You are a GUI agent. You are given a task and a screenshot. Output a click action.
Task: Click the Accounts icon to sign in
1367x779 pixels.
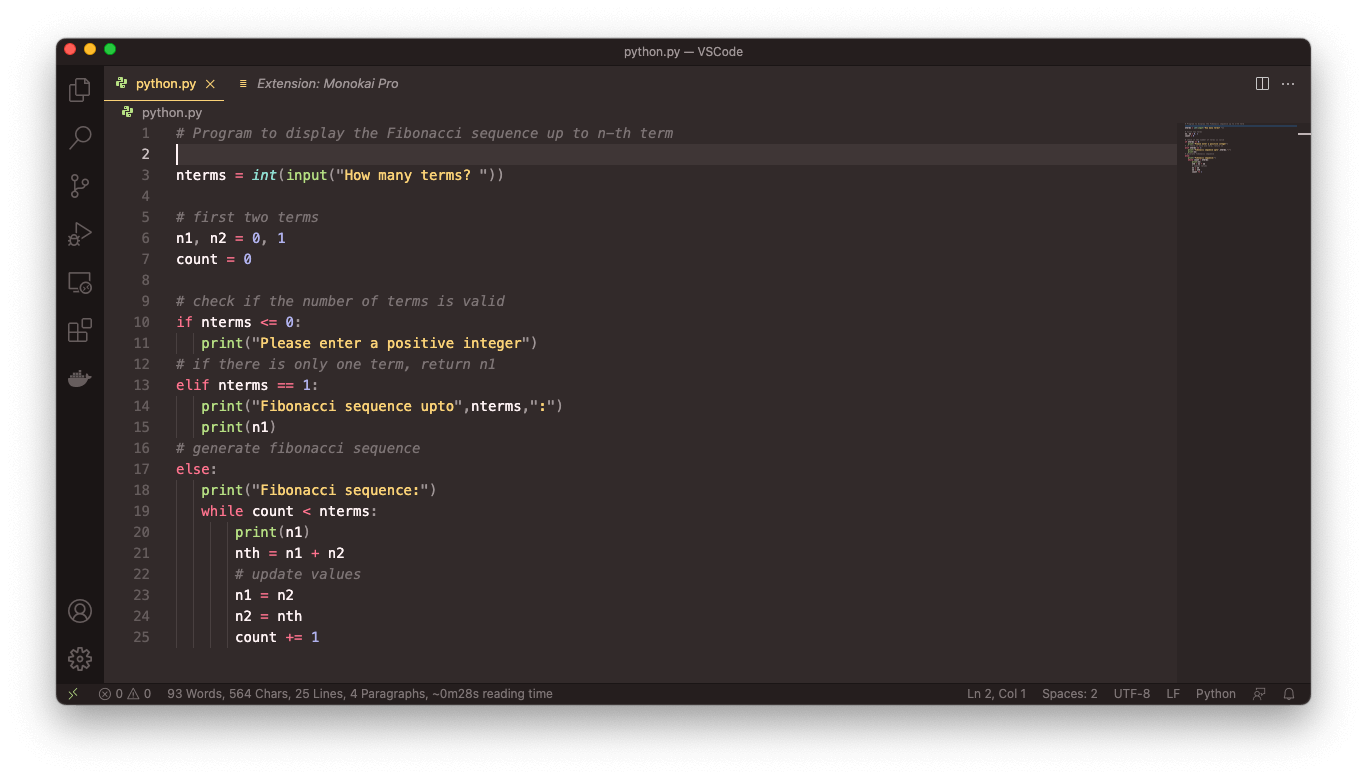coord(79,611)
